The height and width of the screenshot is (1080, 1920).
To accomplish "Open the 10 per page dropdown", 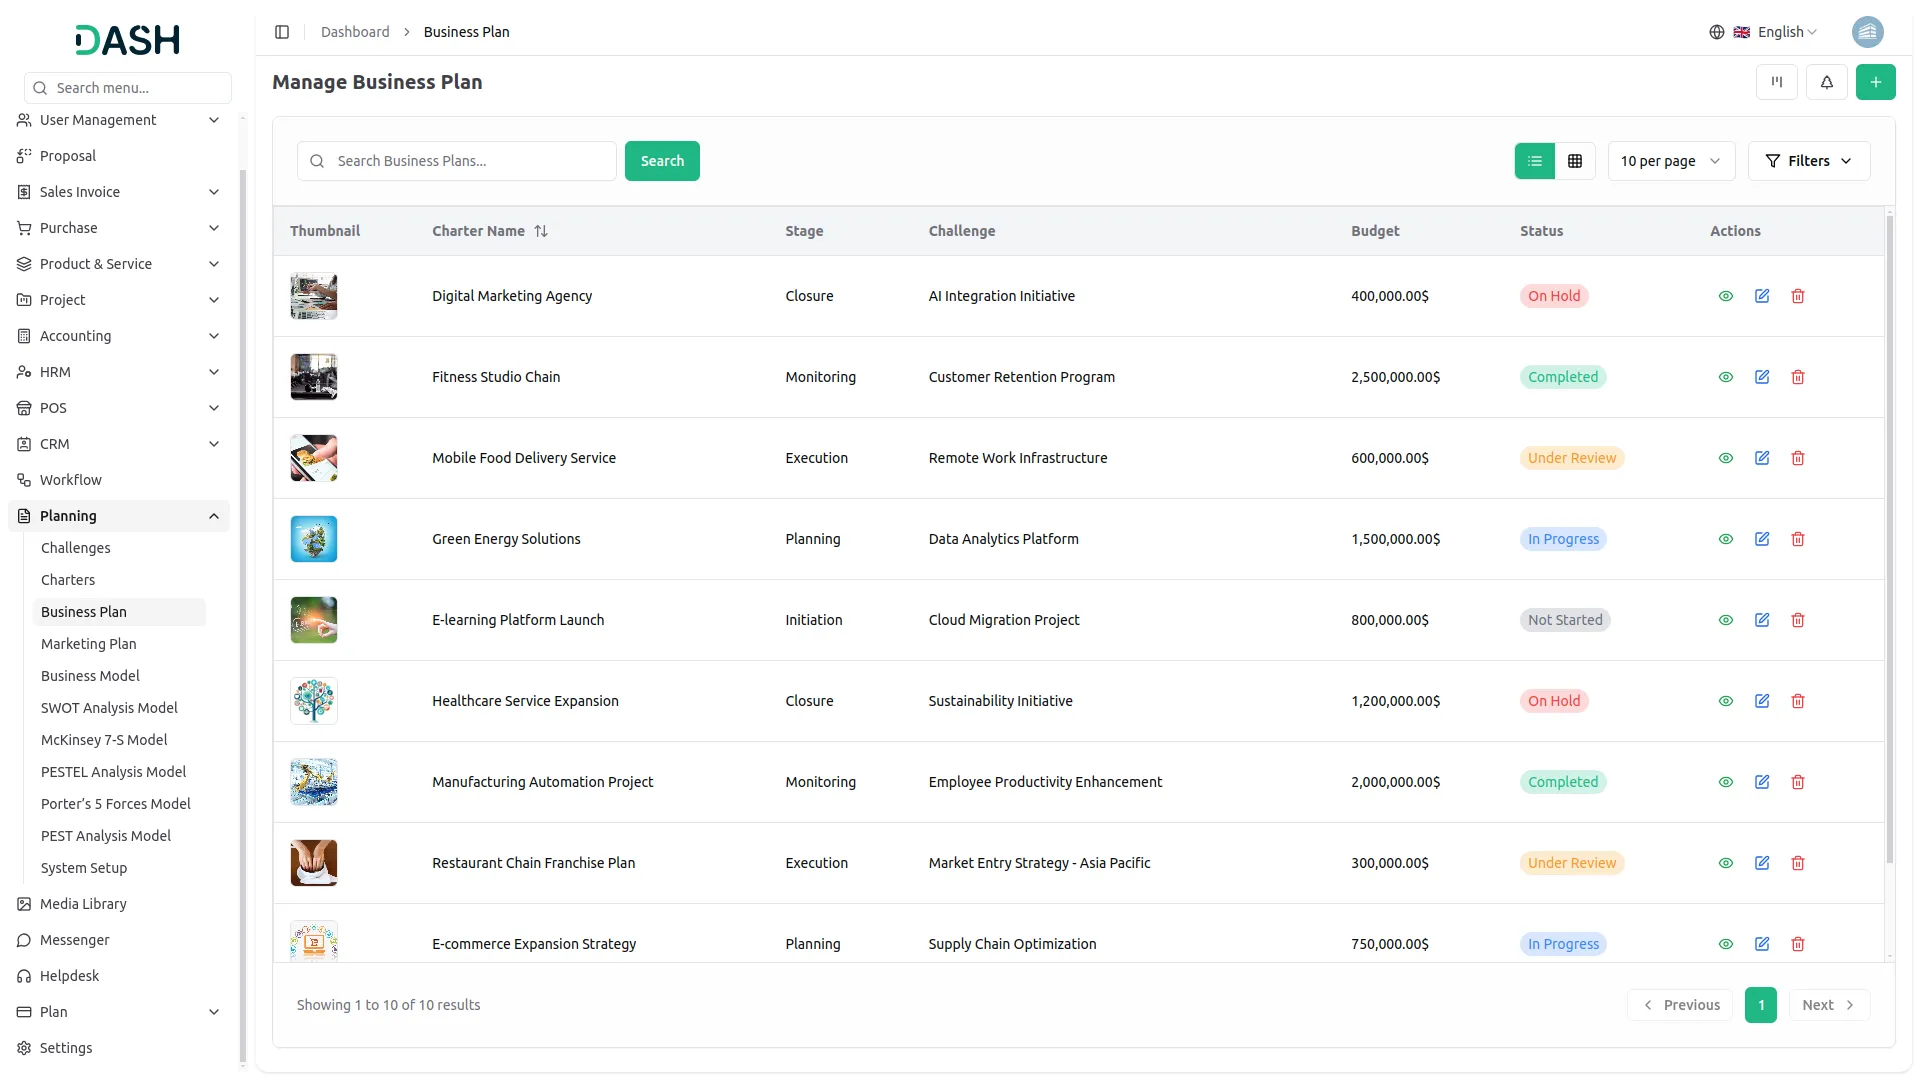I will [1670, 161].
